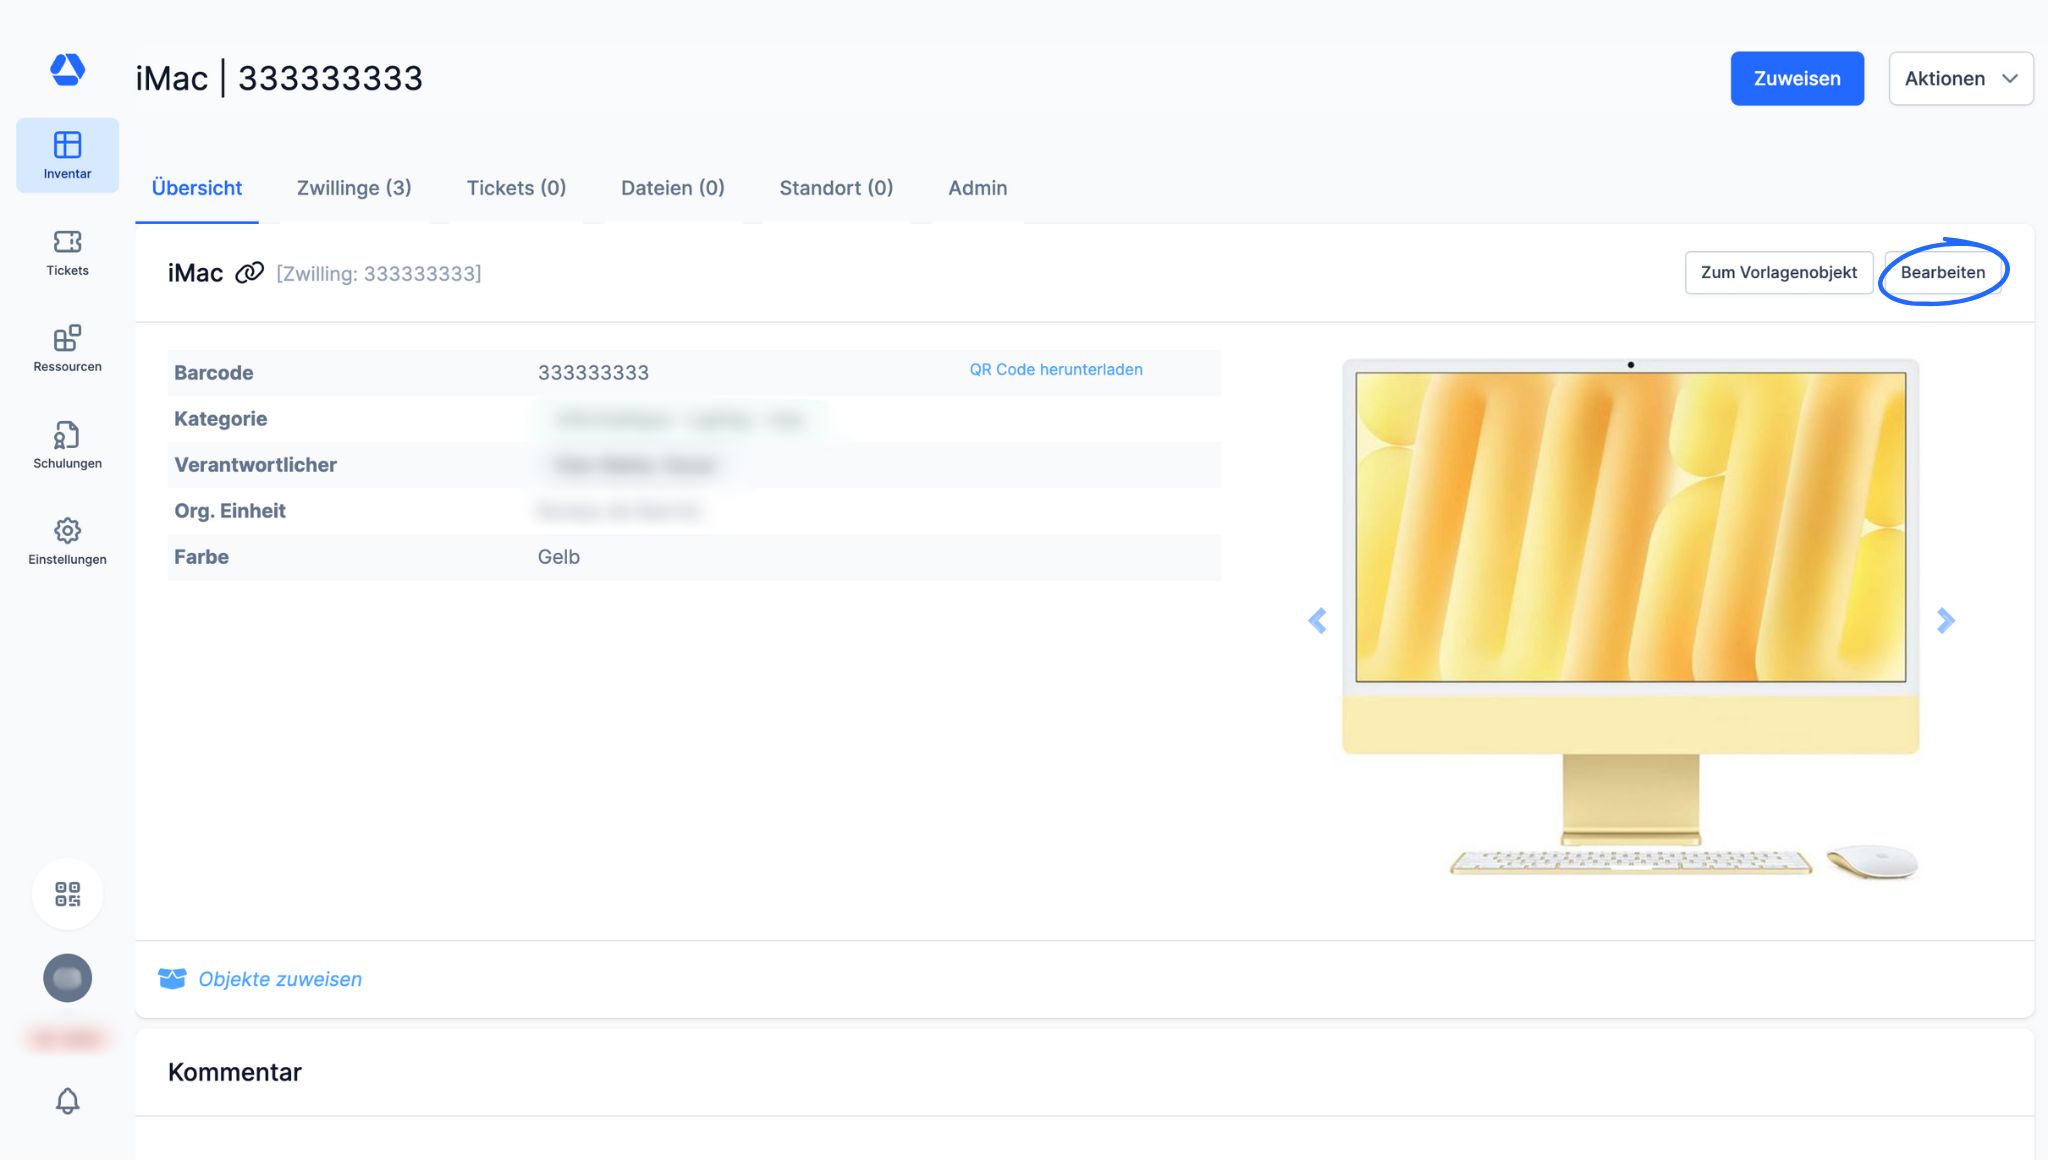Screen dimensions: 2048x1160
Task: Open the user avatar in sidebar
Action: 67,978
